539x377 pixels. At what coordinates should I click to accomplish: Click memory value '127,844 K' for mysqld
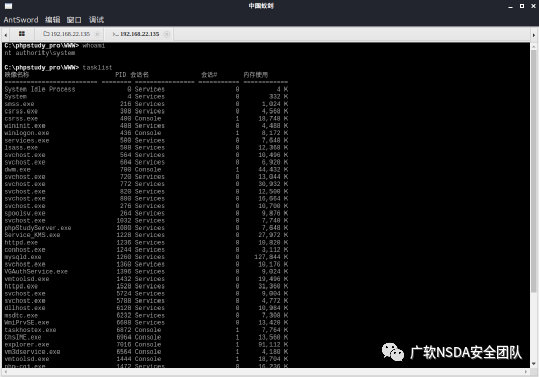[271, 257]
